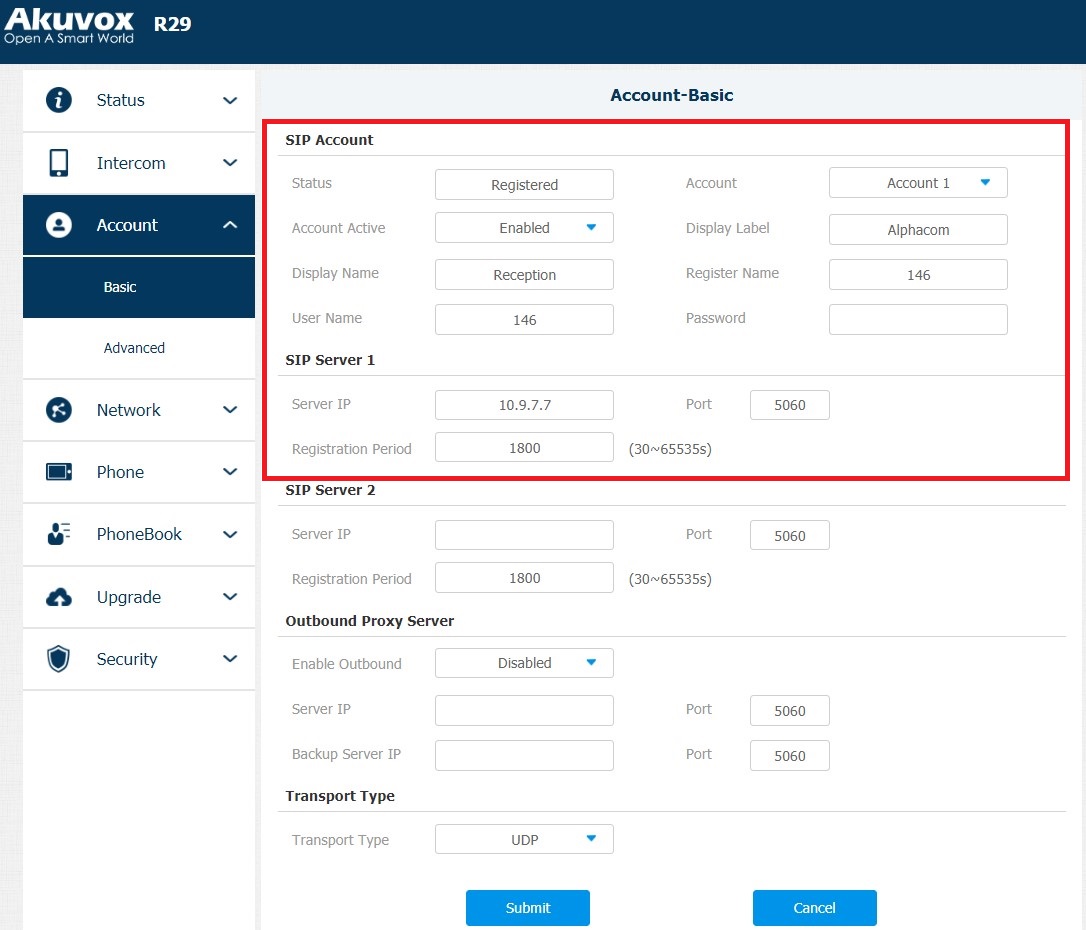This screenshot has width=1086, height=930.
Task: Click the Status info icon in sidebar
Action: pos(59,100)
